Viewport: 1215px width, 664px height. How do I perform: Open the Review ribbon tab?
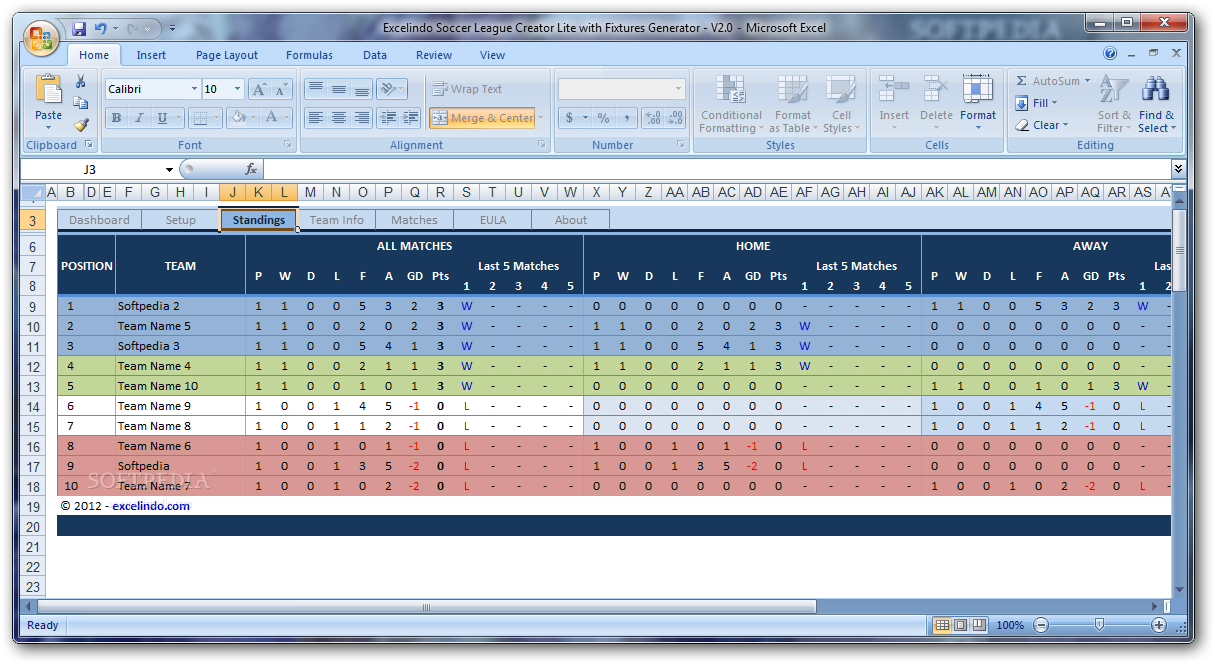tap(434, 55)
